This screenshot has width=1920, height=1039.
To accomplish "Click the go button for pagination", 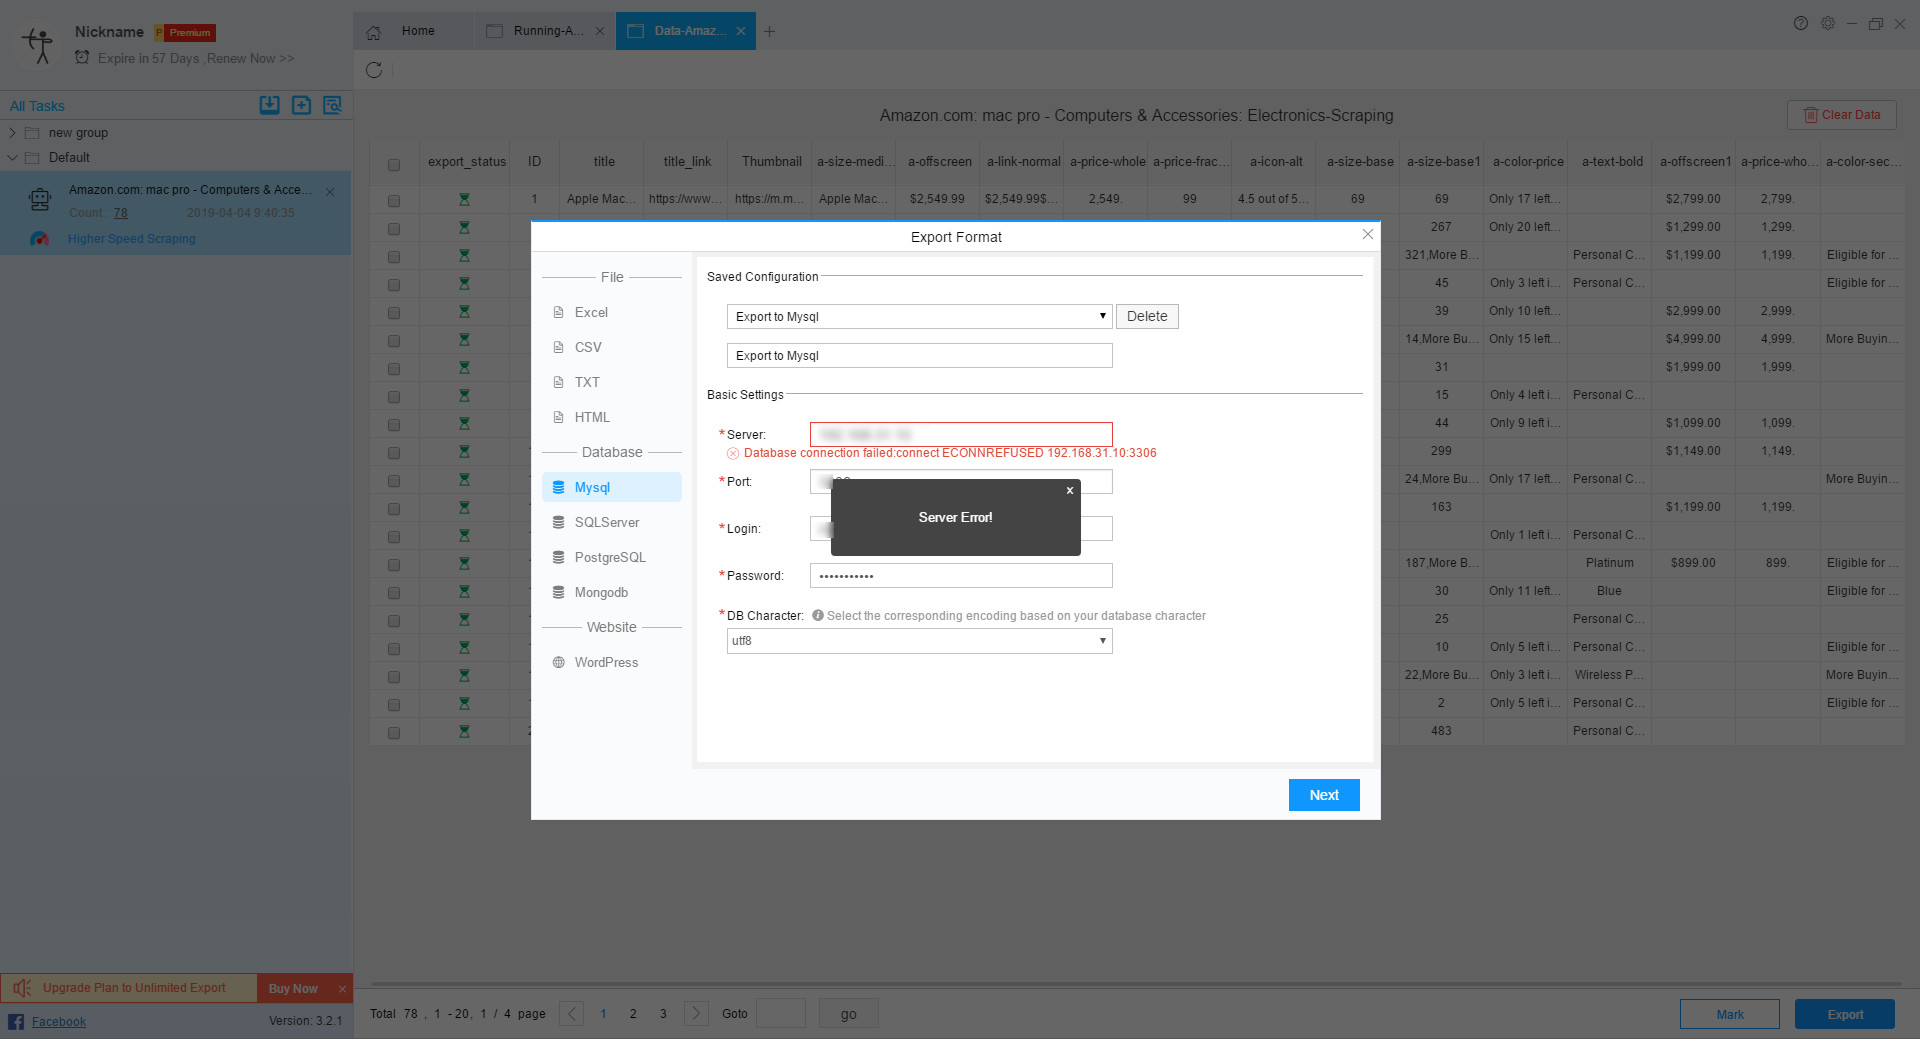I will click(x=848, y=1014).
